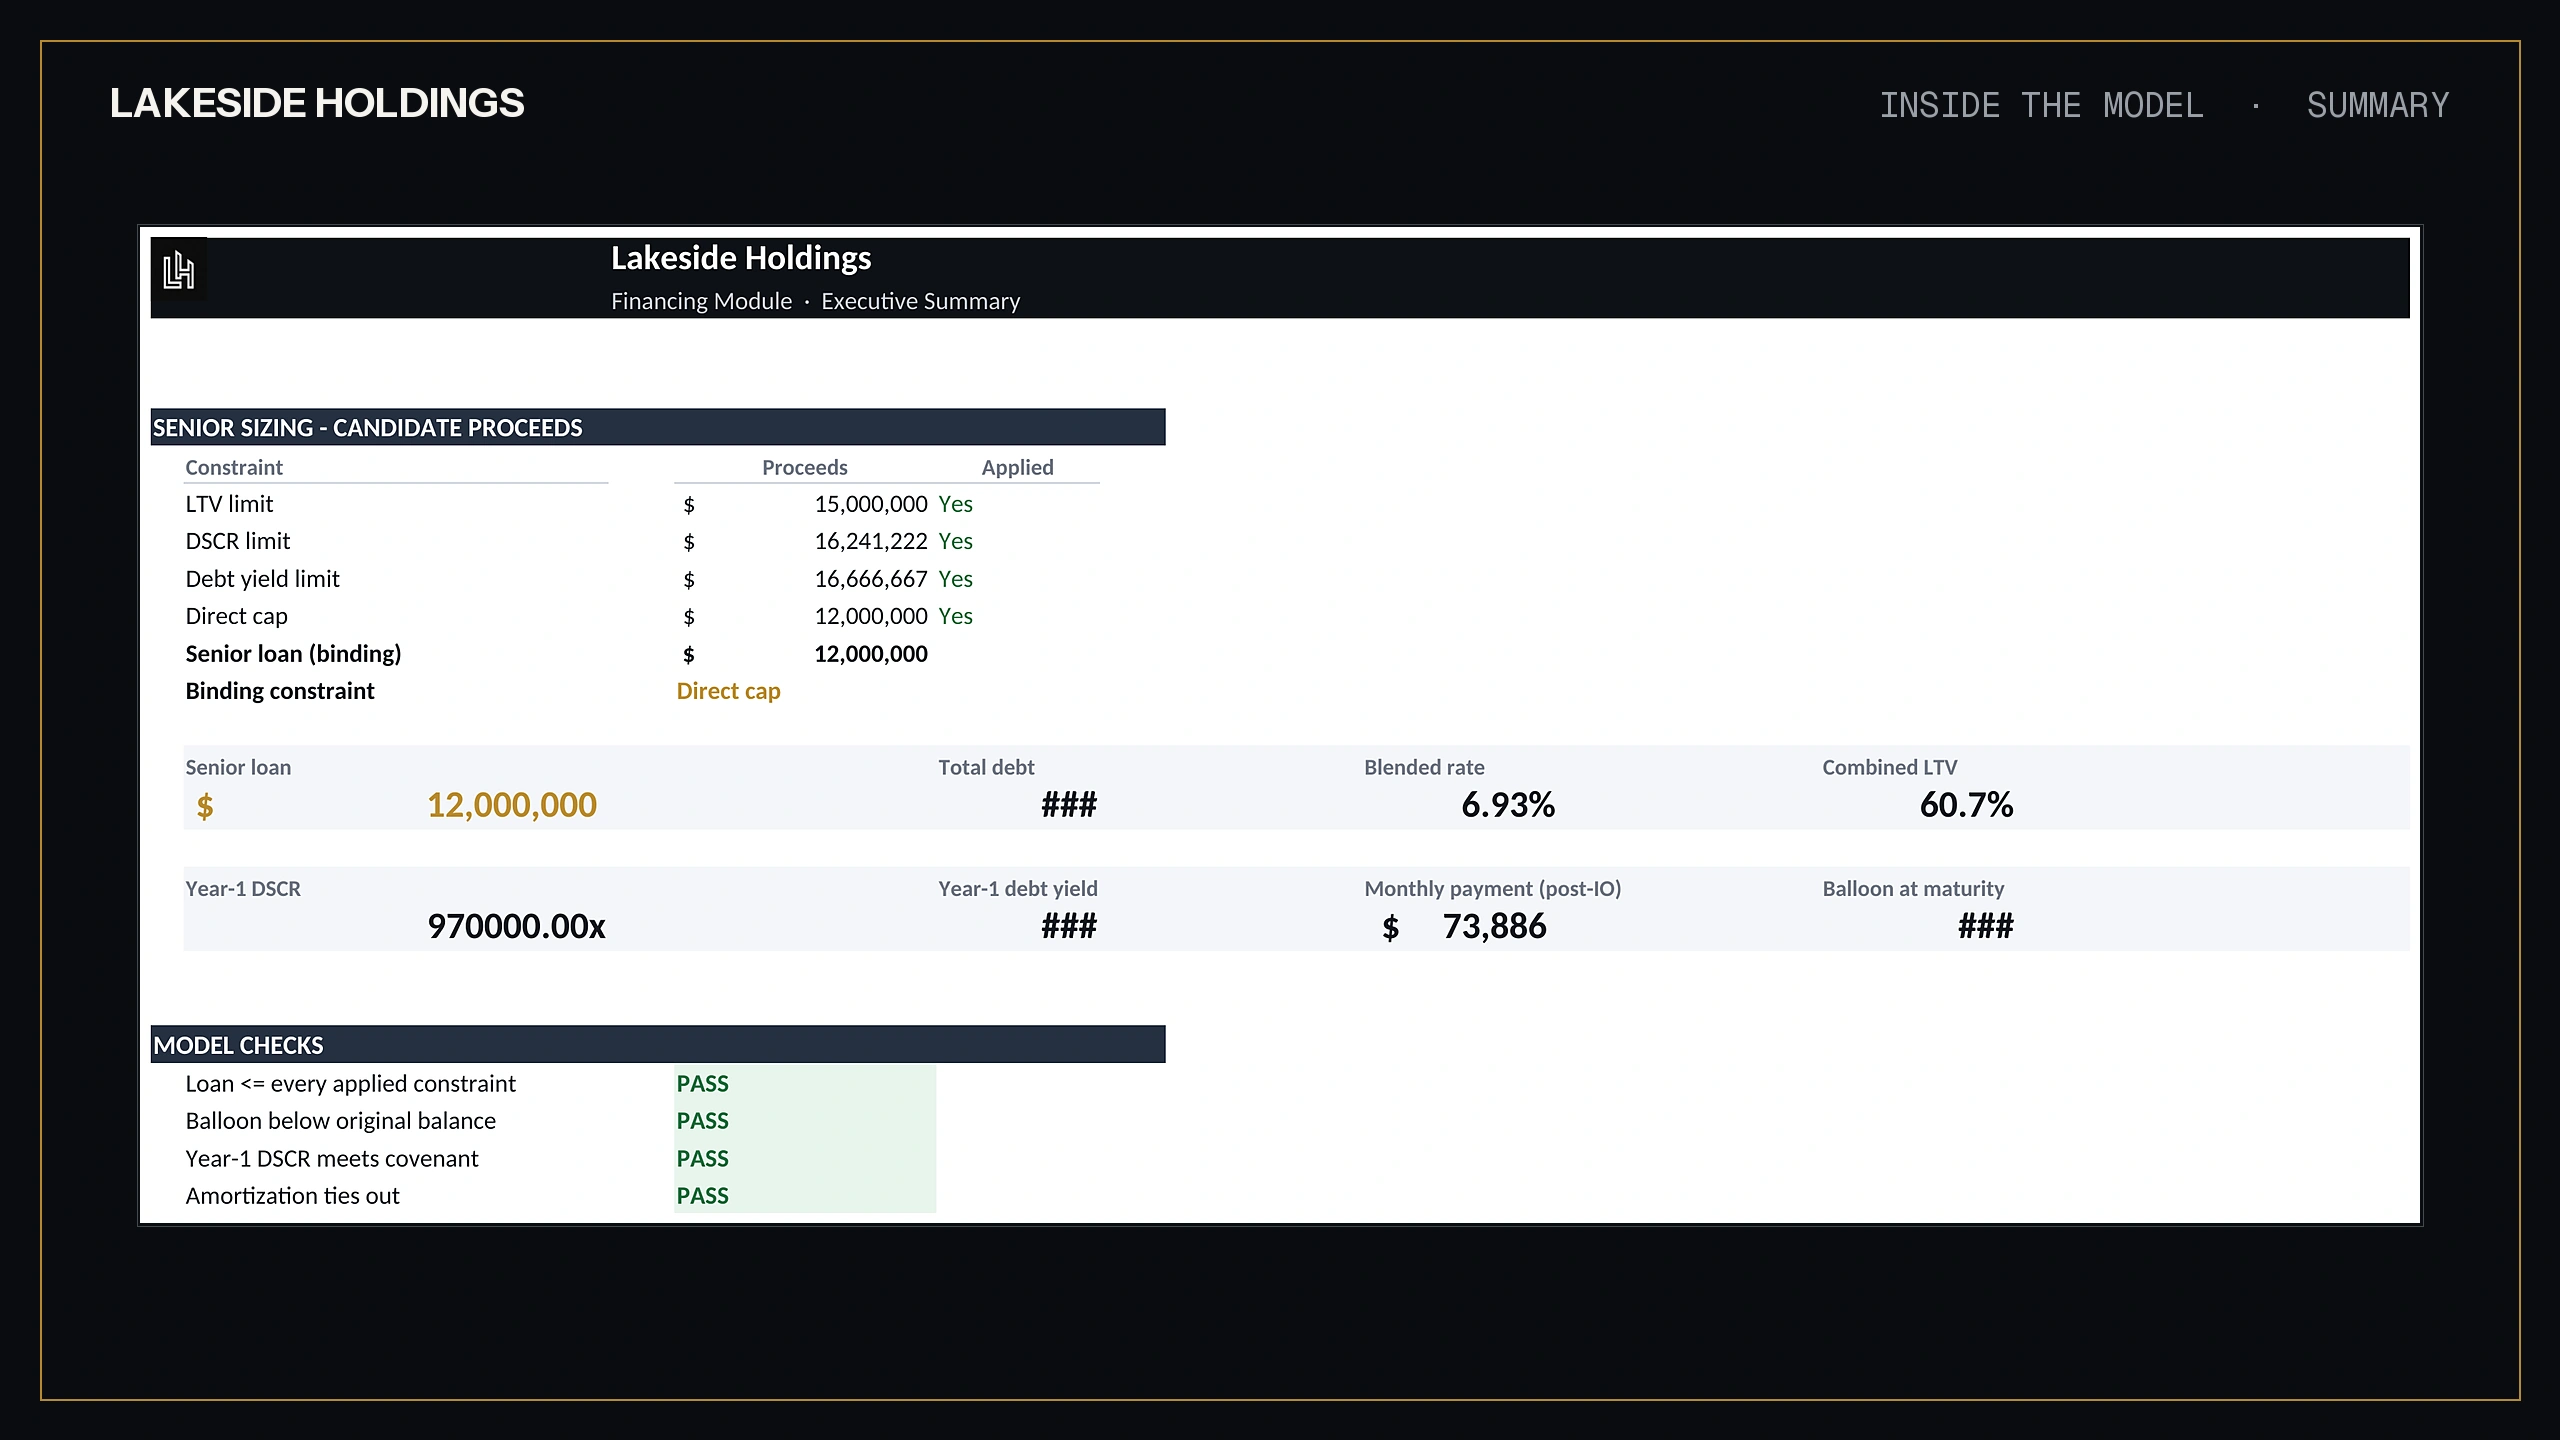Select the Binding constraint label
Image resolution: width=2560 pixels, height=1440 pixels.
(x=280, y=691)
